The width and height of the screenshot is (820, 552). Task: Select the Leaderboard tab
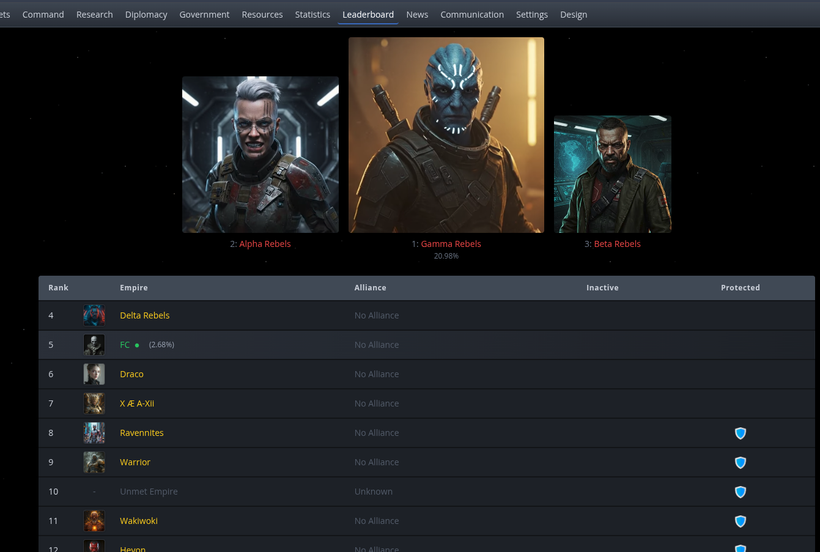368,15
